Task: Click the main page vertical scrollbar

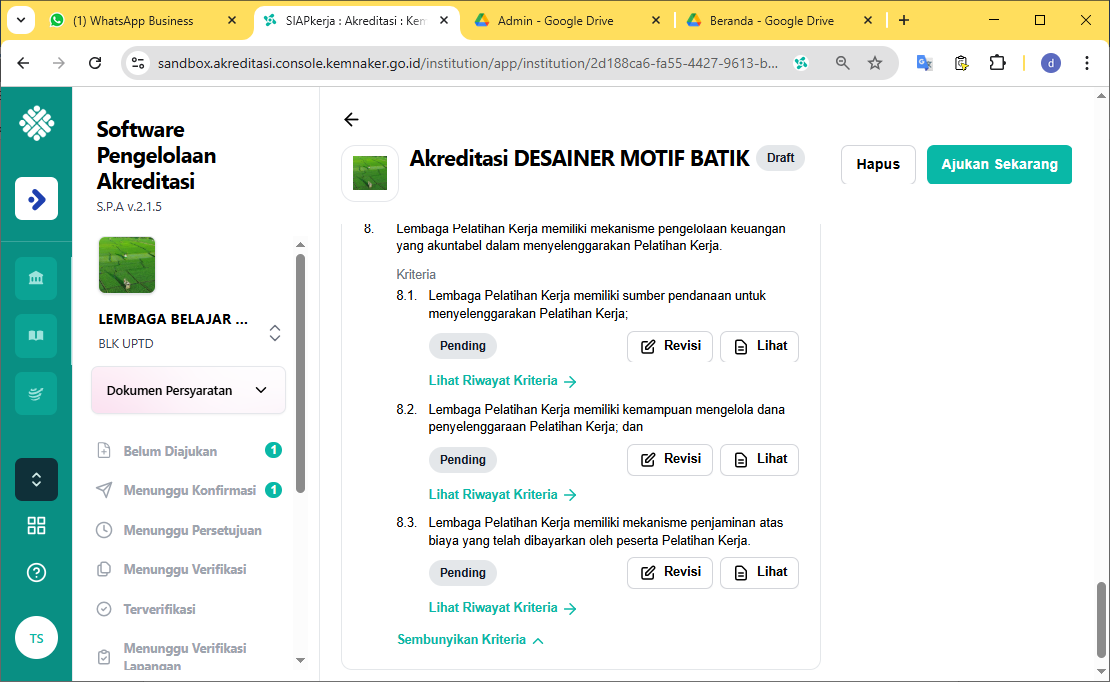Action: click(x=1102, y=620)
